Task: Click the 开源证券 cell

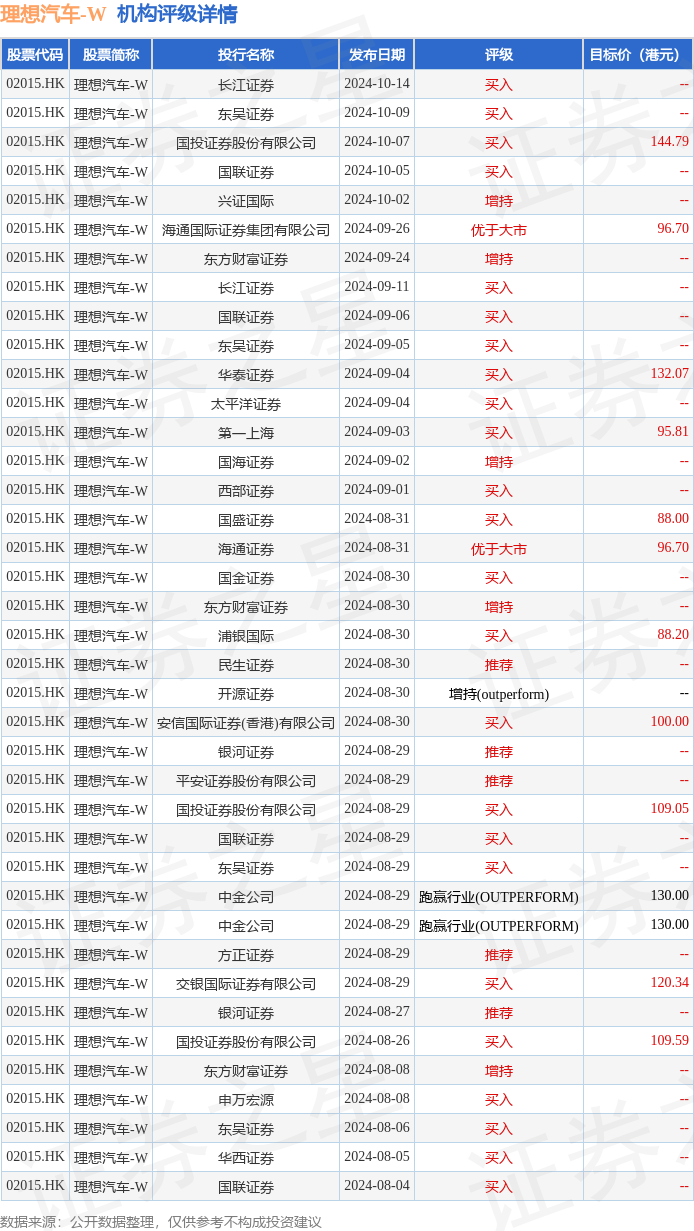Action: [x=246, y=693]
